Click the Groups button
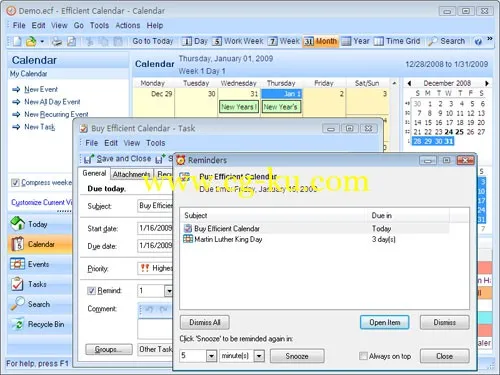 click(109, 350)
